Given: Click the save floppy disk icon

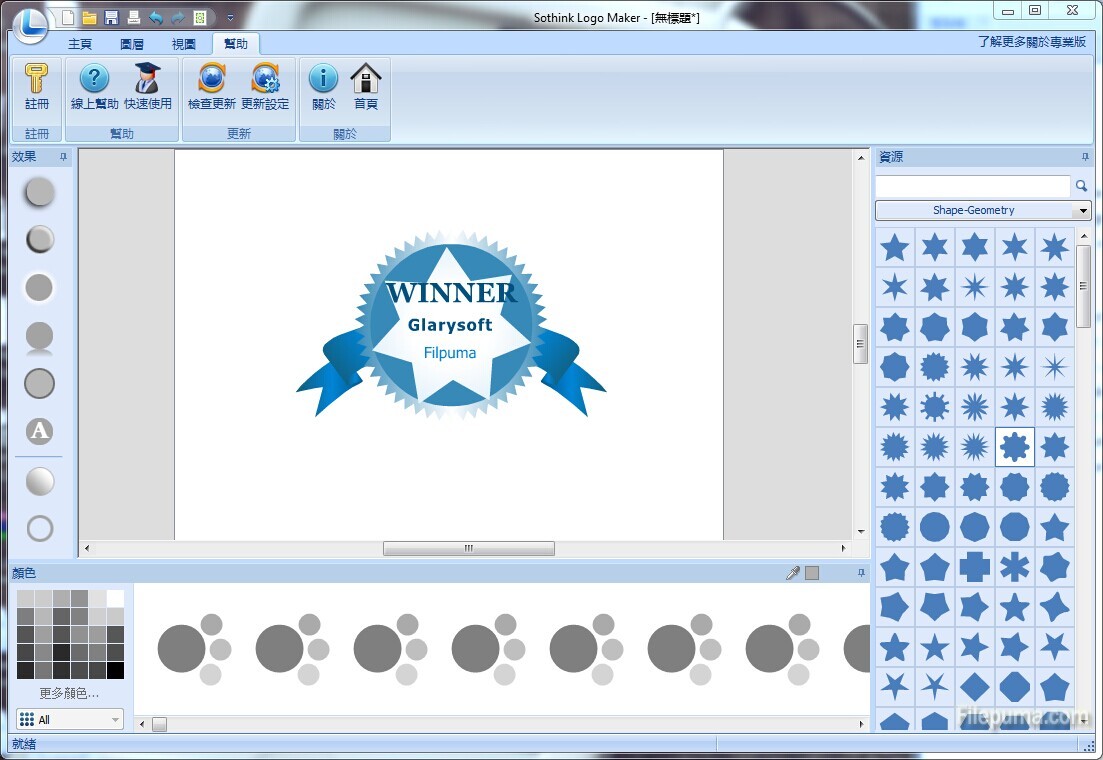Looking at the screenshot, I should pos(112,18).
